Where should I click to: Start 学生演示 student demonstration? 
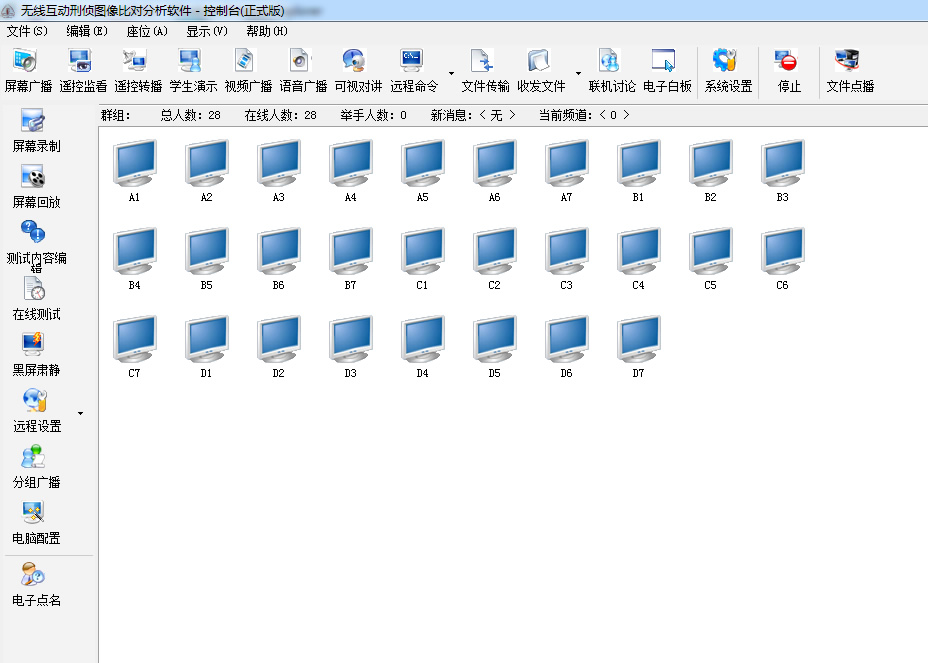point(193,62)
